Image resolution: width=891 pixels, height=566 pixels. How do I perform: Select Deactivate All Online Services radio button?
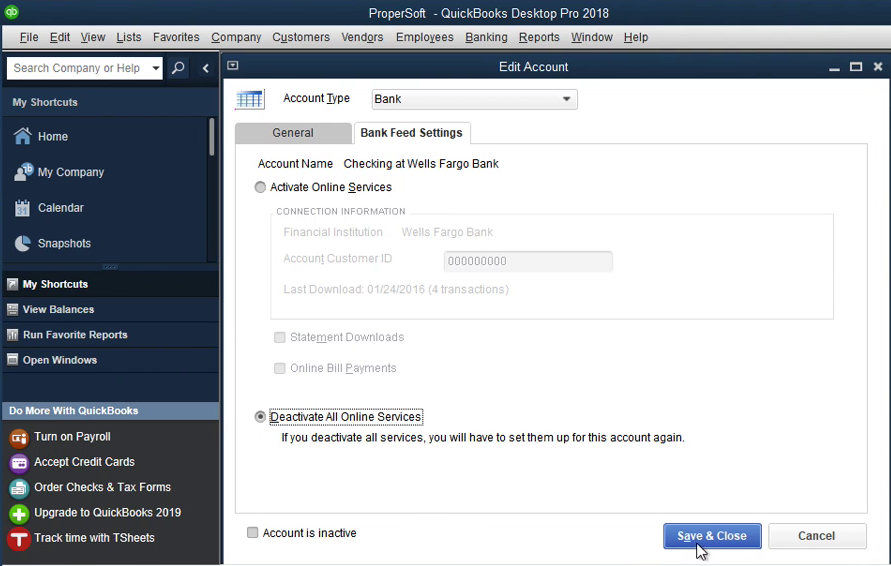[x=260, y=417]
